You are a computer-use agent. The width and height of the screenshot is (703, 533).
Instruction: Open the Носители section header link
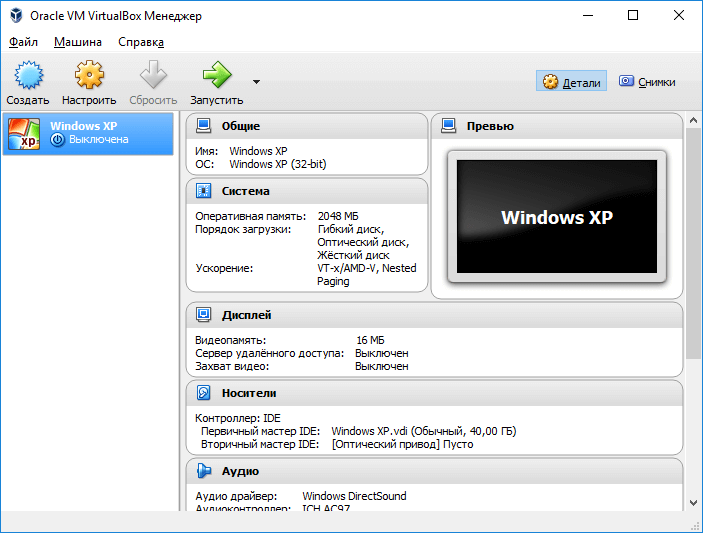click(249, 393)
